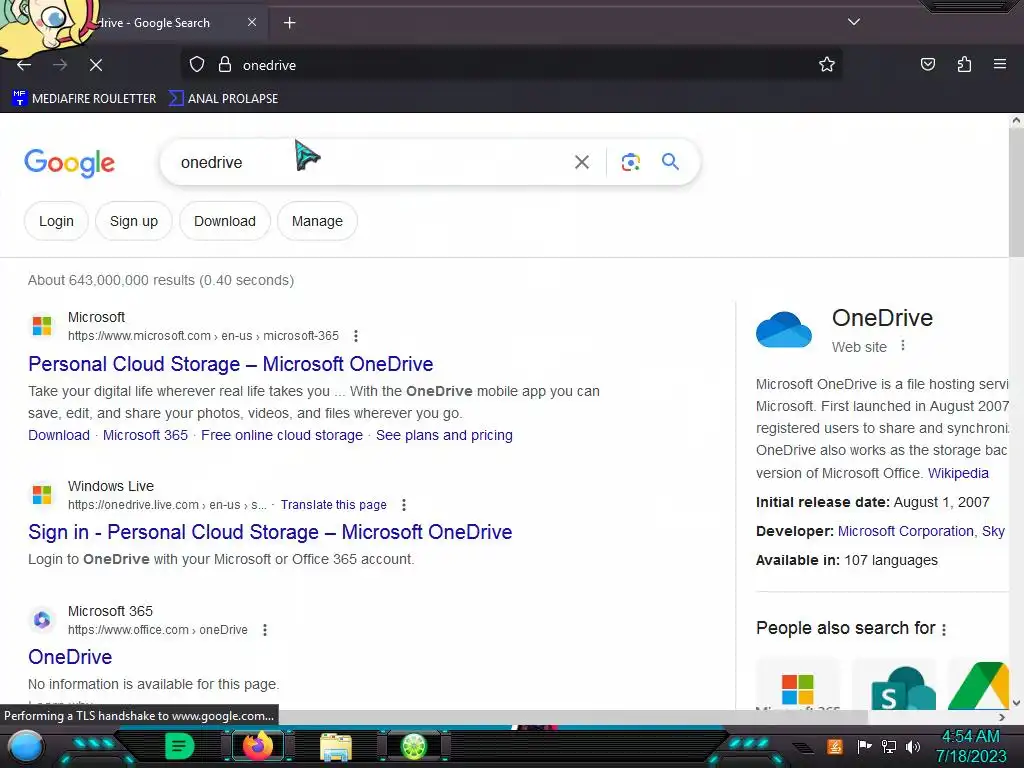
Task: Open Free online cloud storage sitelink
Action: coord(281,435)
